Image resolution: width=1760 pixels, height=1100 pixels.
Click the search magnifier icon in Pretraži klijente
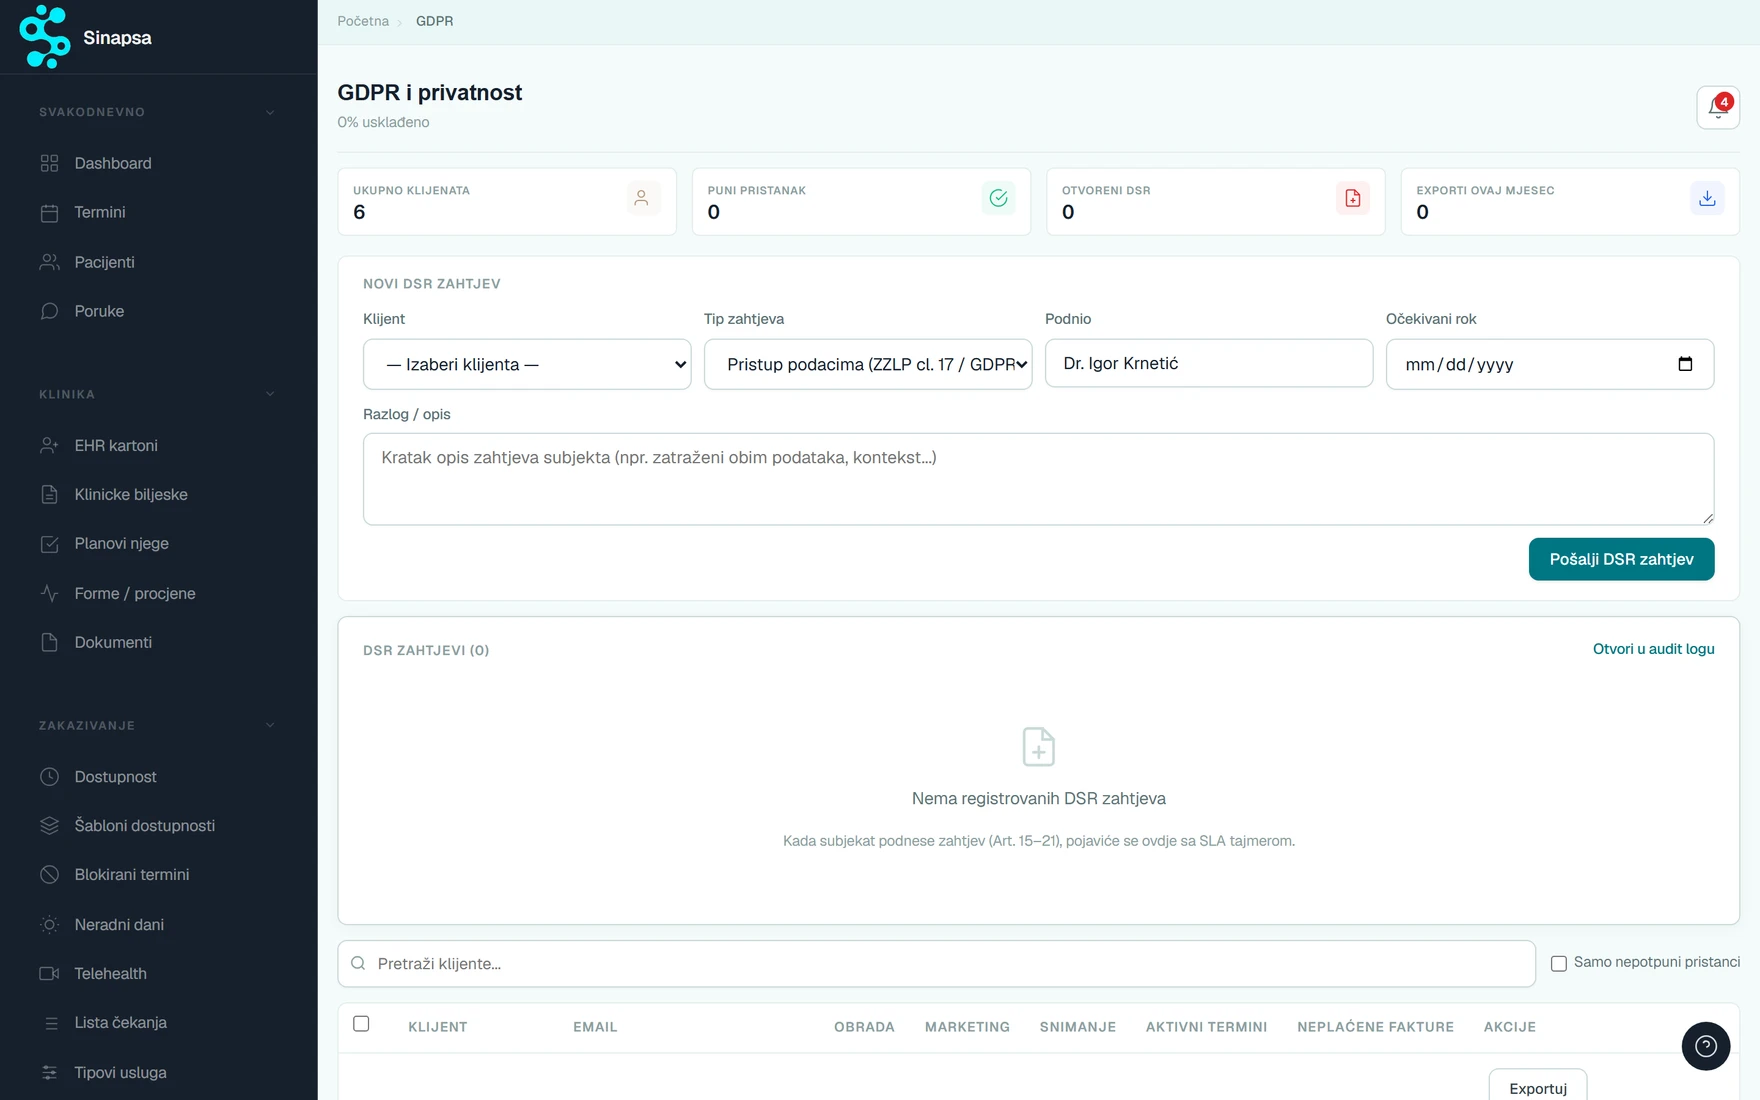click(358, 963)
